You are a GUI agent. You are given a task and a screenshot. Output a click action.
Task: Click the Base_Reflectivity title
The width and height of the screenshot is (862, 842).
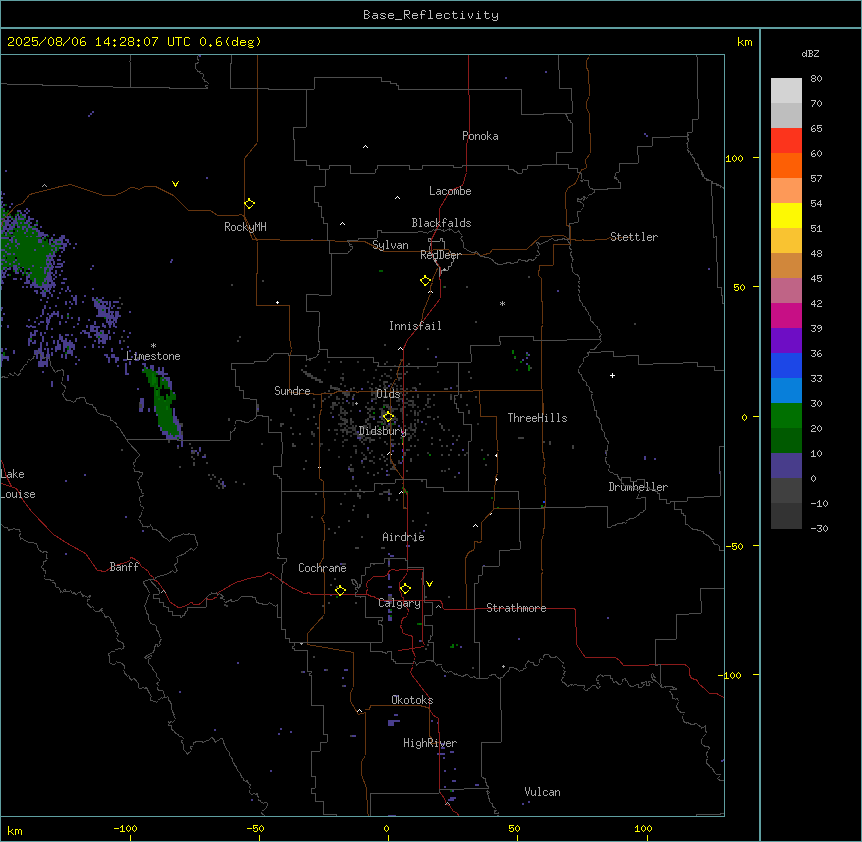point(431,15)
